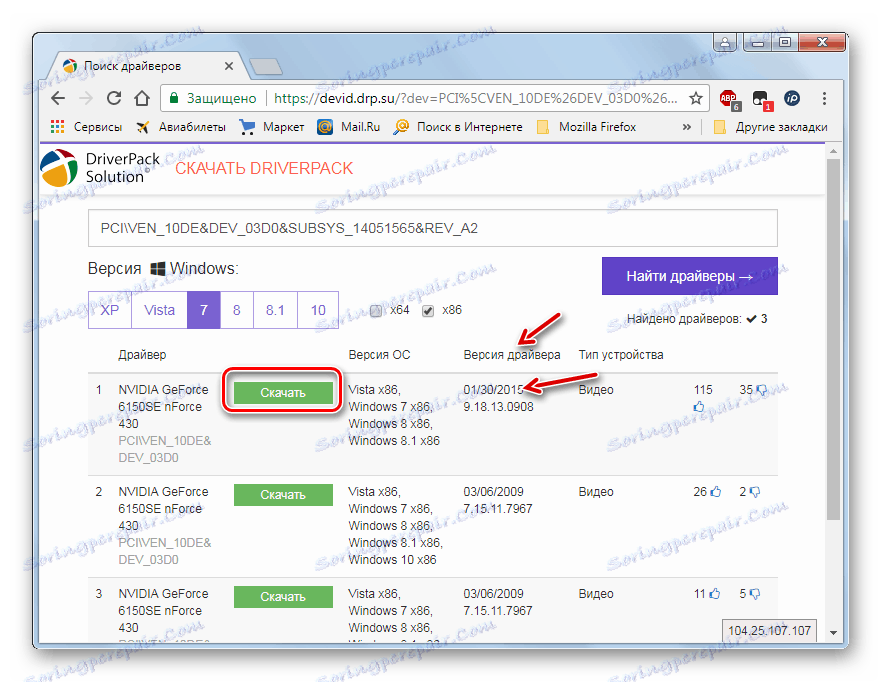The height and width of the screenshot is (682, 882).
Task: Select Windows 10 version tab
Action: tap(318, 310)
